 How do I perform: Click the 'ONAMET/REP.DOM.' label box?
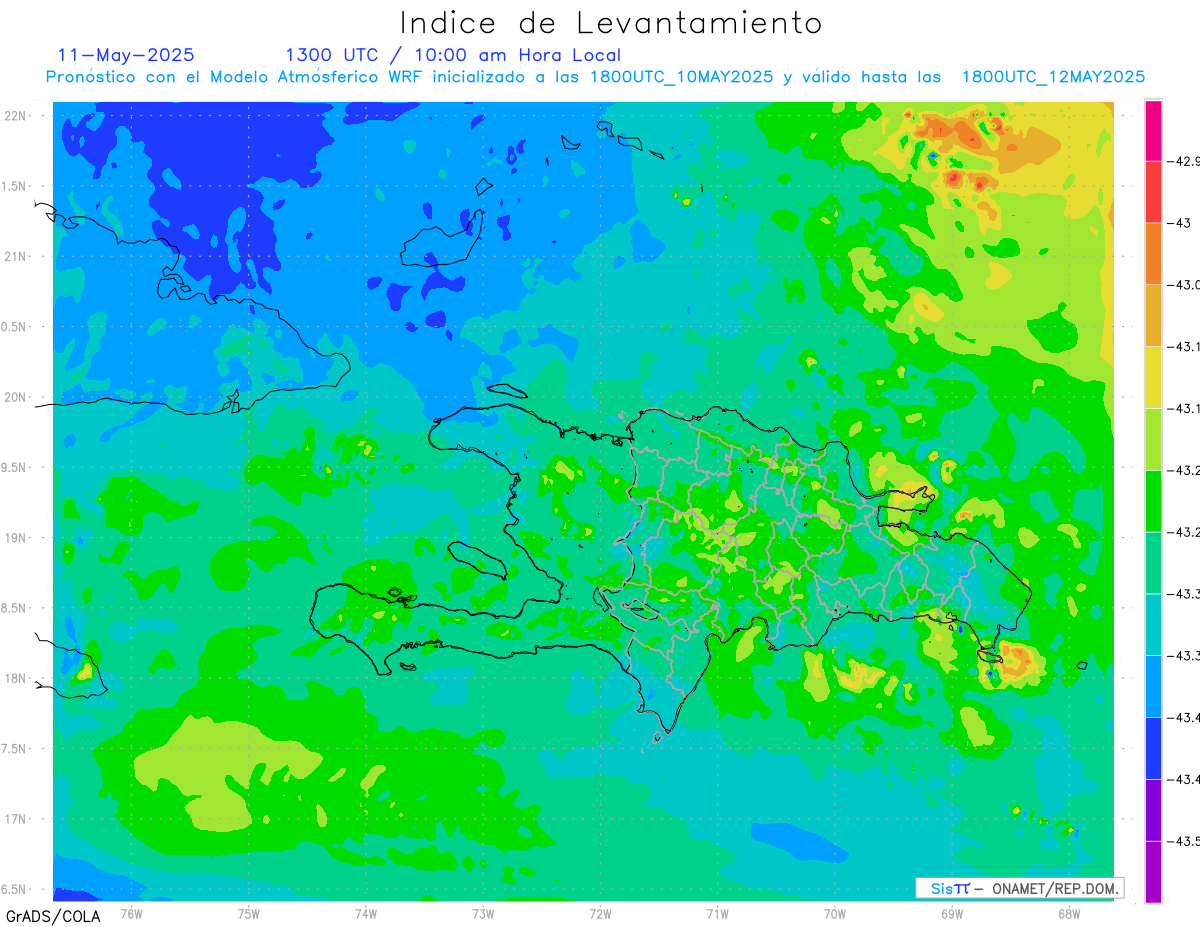pyautogui.click(x=1018, y=888)
